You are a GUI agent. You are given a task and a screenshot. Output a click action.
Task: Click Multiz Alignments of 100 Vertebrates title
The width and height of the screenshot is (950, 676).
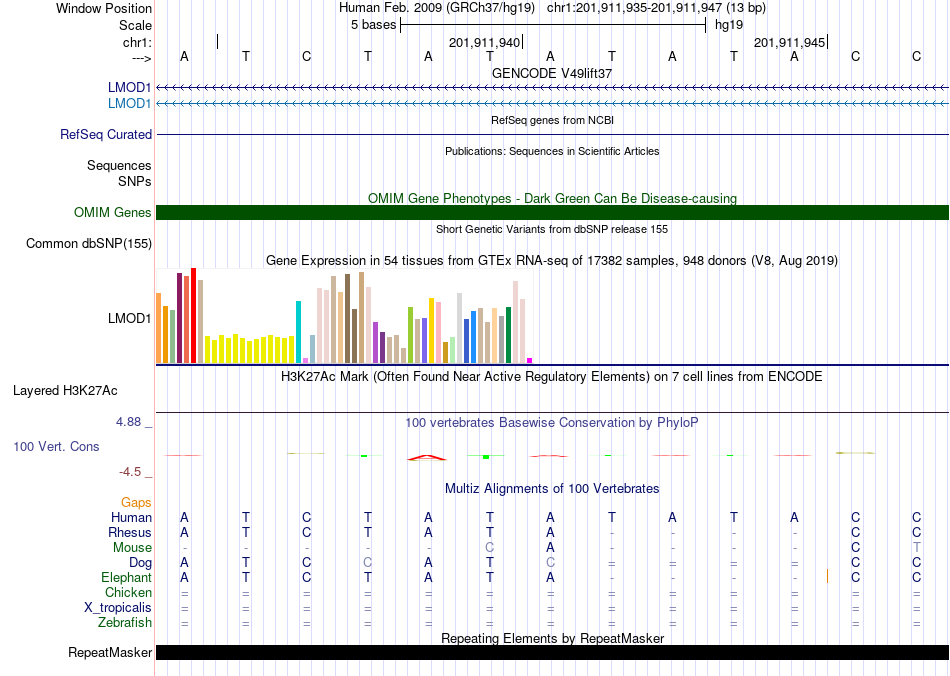pyautogui.click(x=552, y=488)
